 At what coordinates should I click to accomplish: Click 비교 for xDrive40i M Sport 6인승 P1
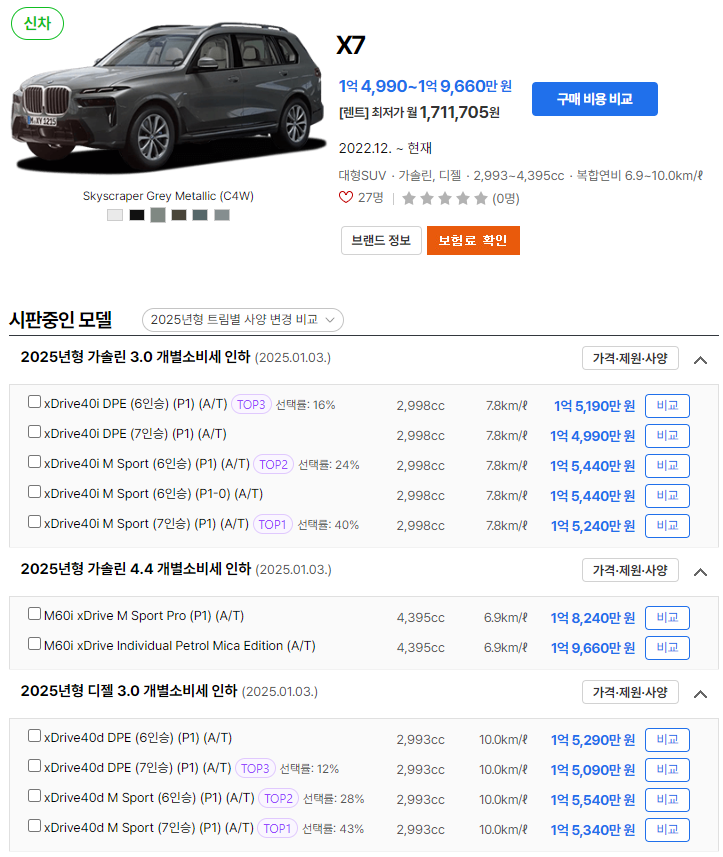[667, 466]
